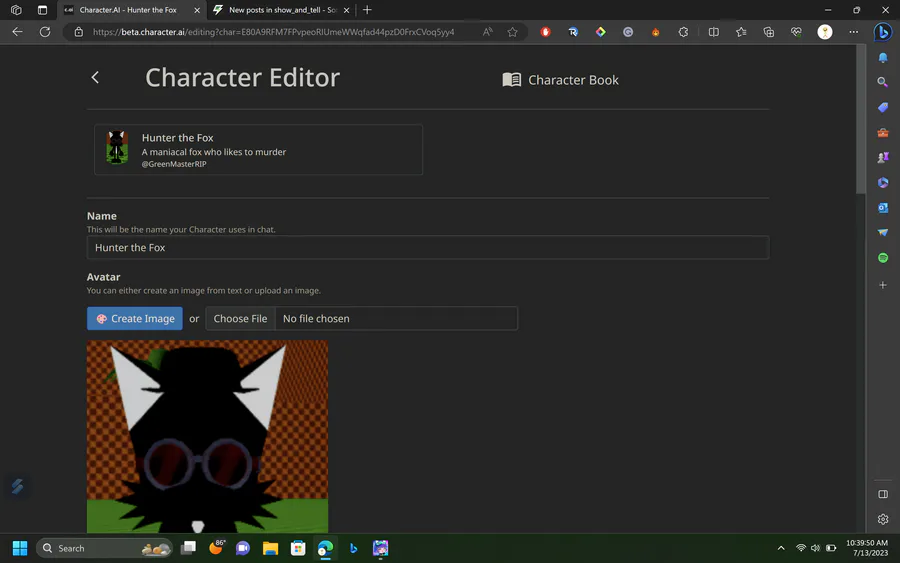Open the colorful diamond extension icon
Screen dimensions: 900x563
600,32
